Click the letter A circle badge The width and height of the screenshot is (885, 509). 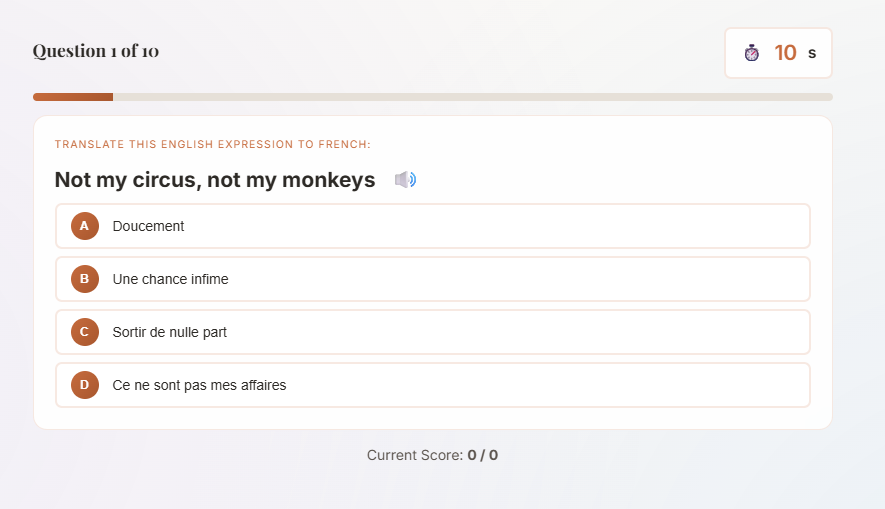tap(84, 226)
